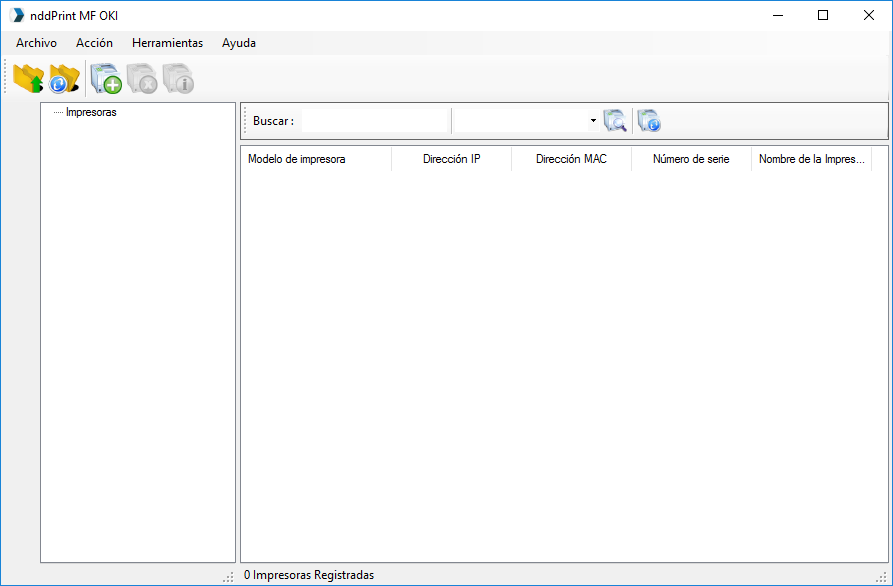Close the nddPrint MF OKI window
The image size is (893, 586).
pyautogui.click(x=869, y=15)
